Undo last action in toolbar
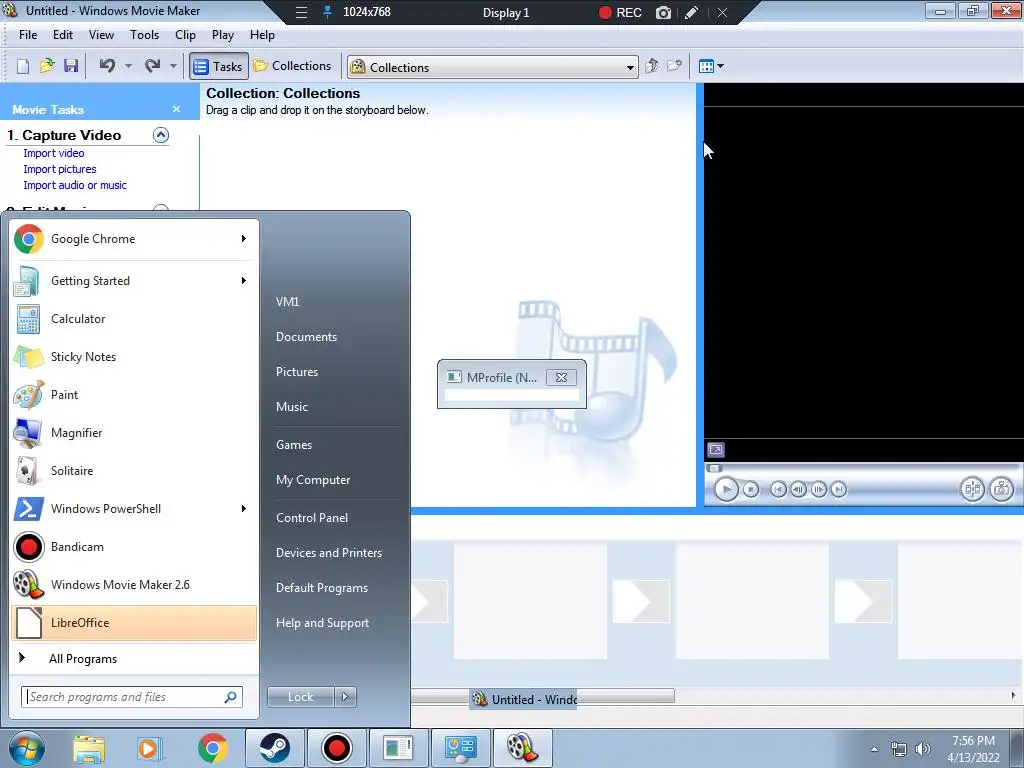 [107, 66]
